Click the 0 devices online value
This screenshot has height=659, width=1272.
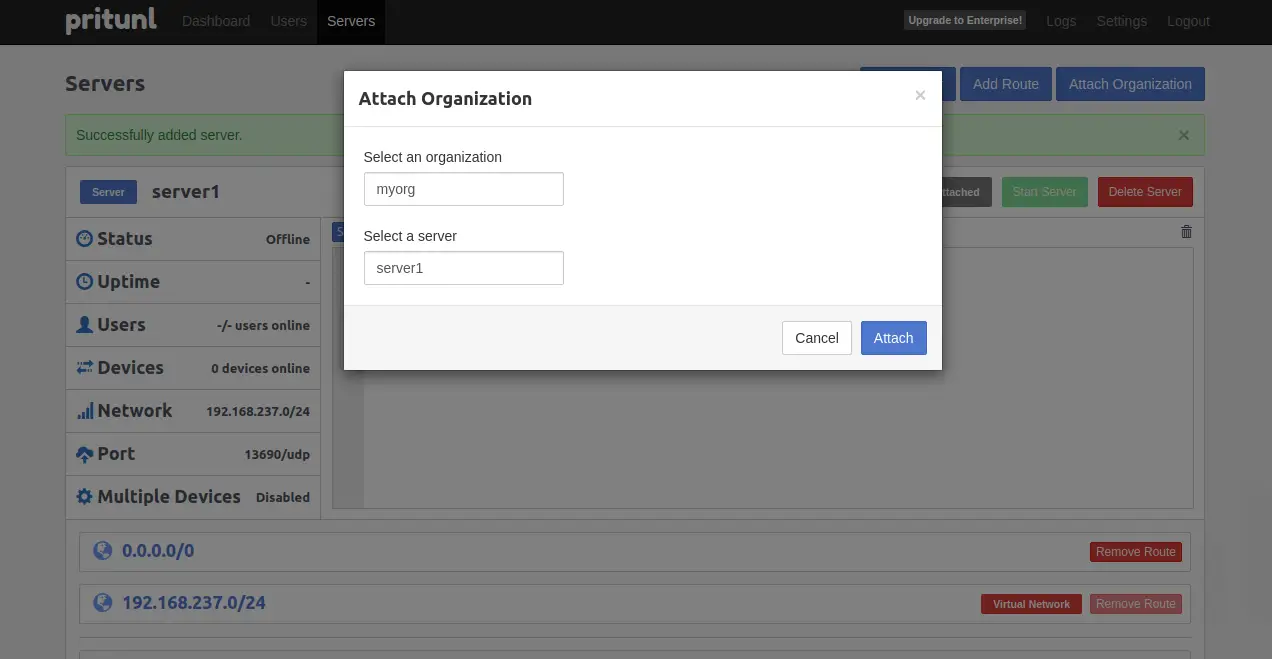tap(260, 368)
